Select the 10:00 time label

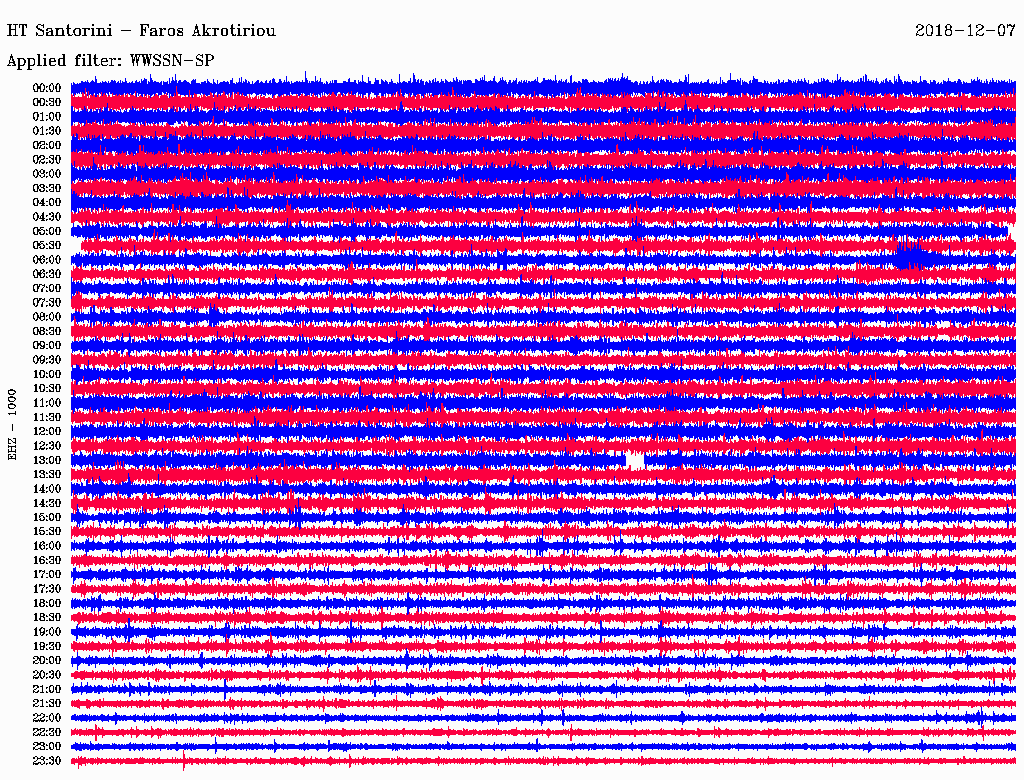pos(47,374)
